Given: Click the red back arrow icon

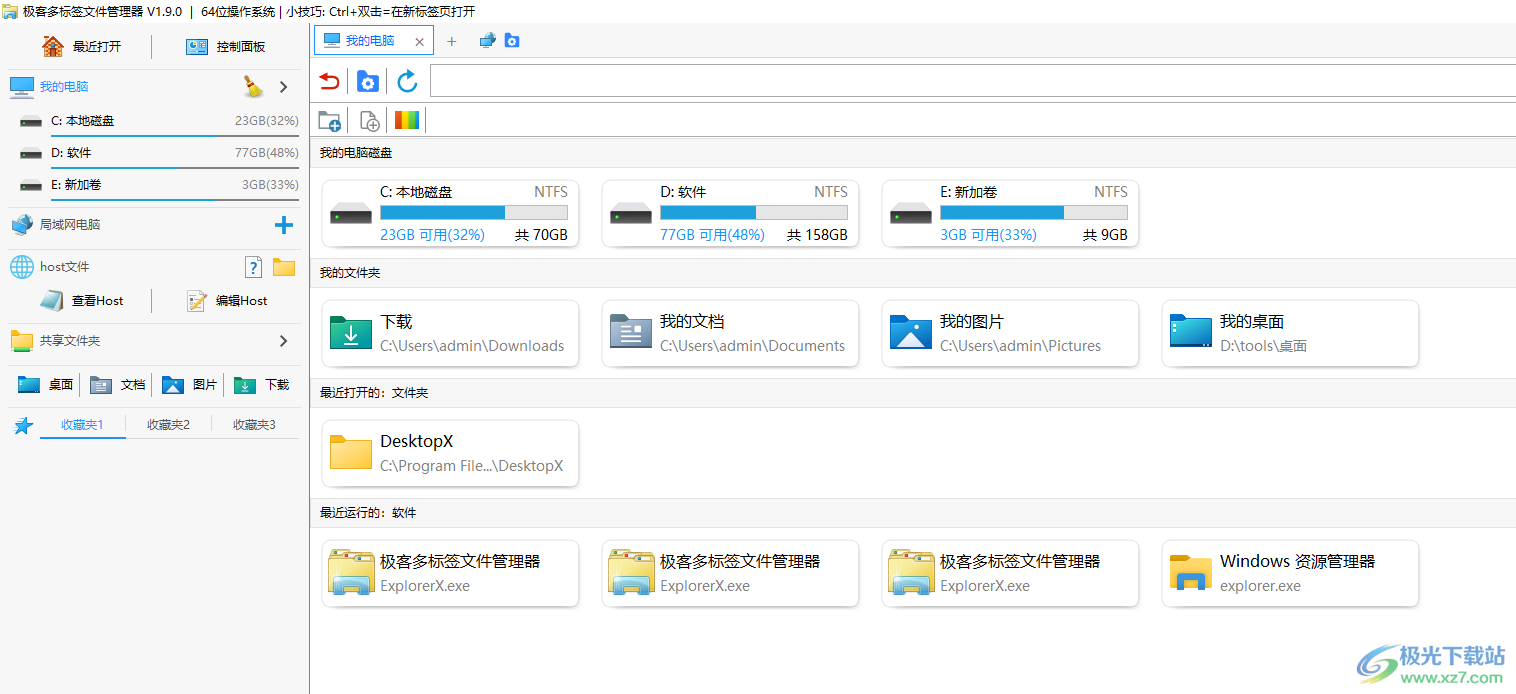Looking at the screenshot, I should tap(328, 82).
